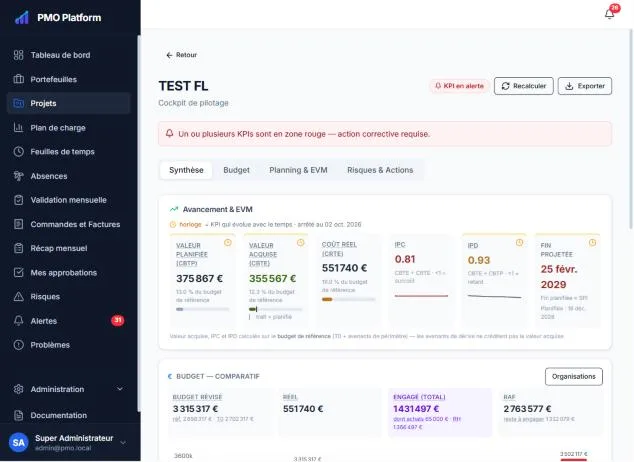Click the Commandes et Factures document icon
The image size is (634, 462).
click(19, 224)
